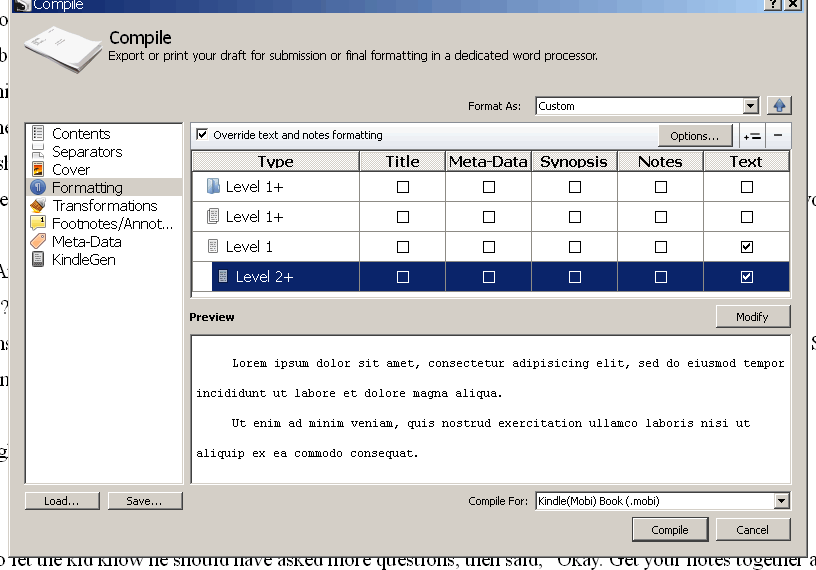Select the Meta-Data tag icon

click(x=38, y=242)
